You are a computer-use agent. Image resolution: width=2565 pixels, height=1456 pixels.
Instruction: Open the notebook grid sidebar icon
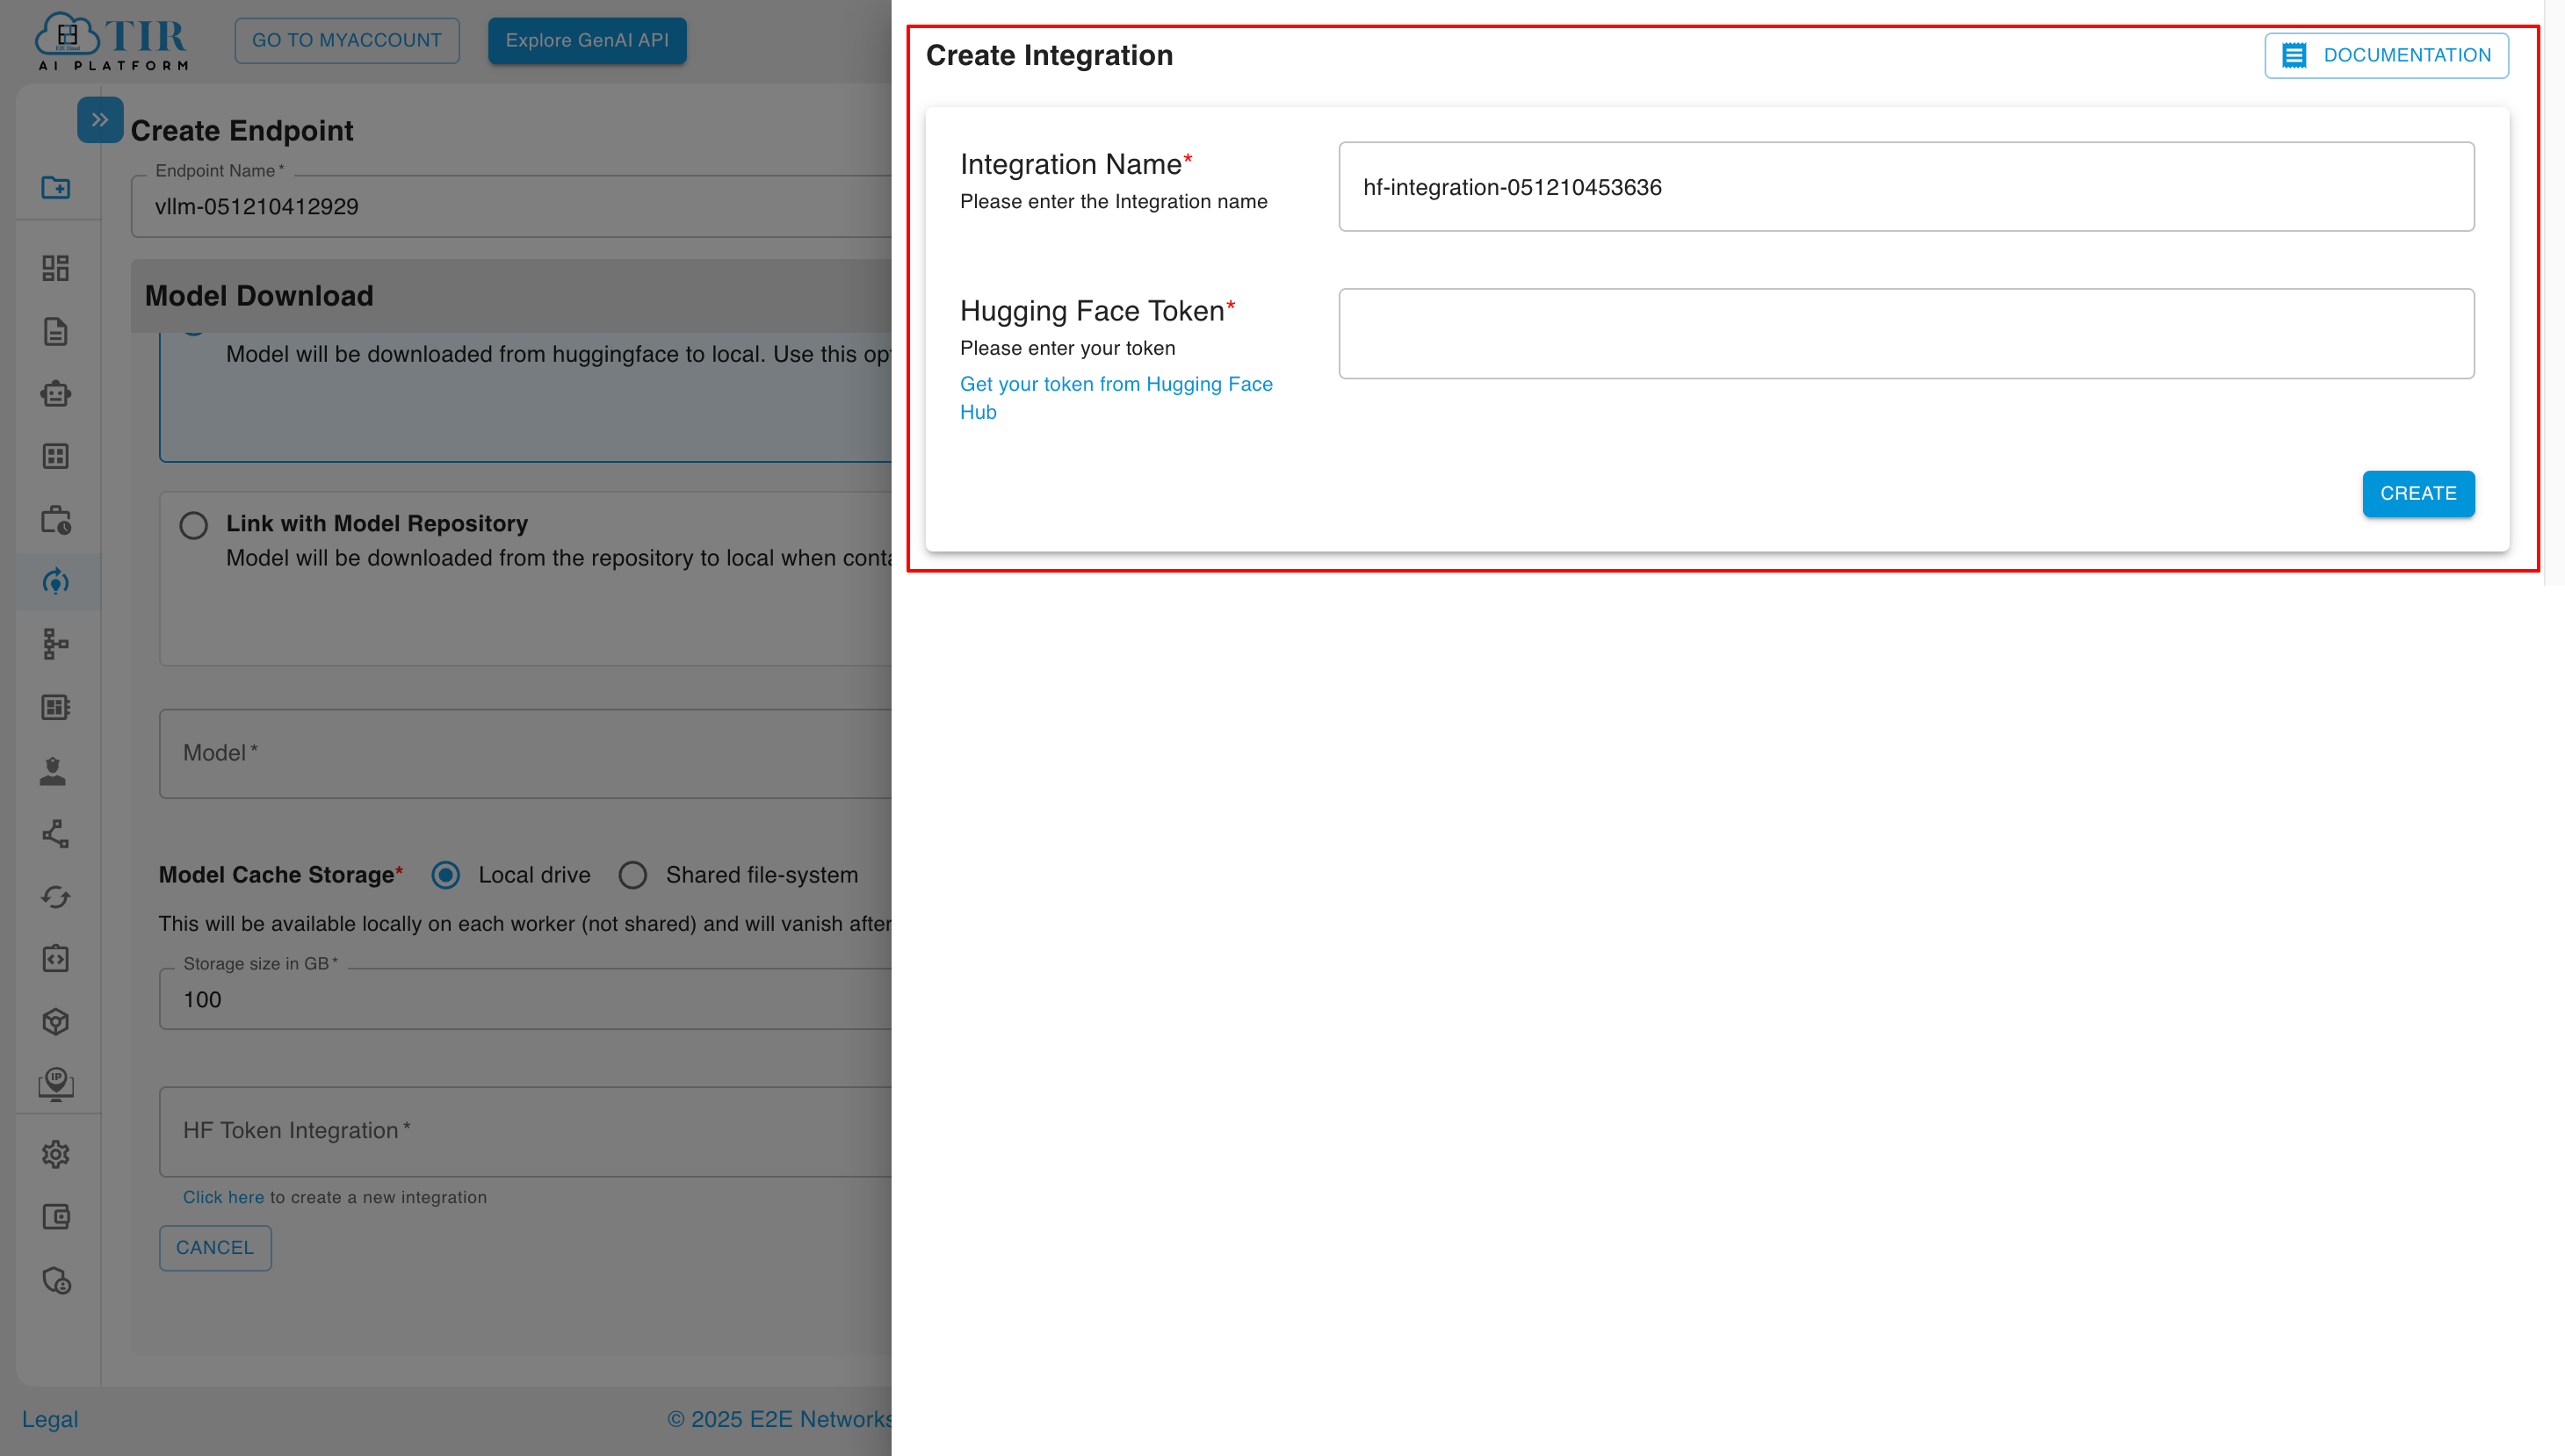55,707
